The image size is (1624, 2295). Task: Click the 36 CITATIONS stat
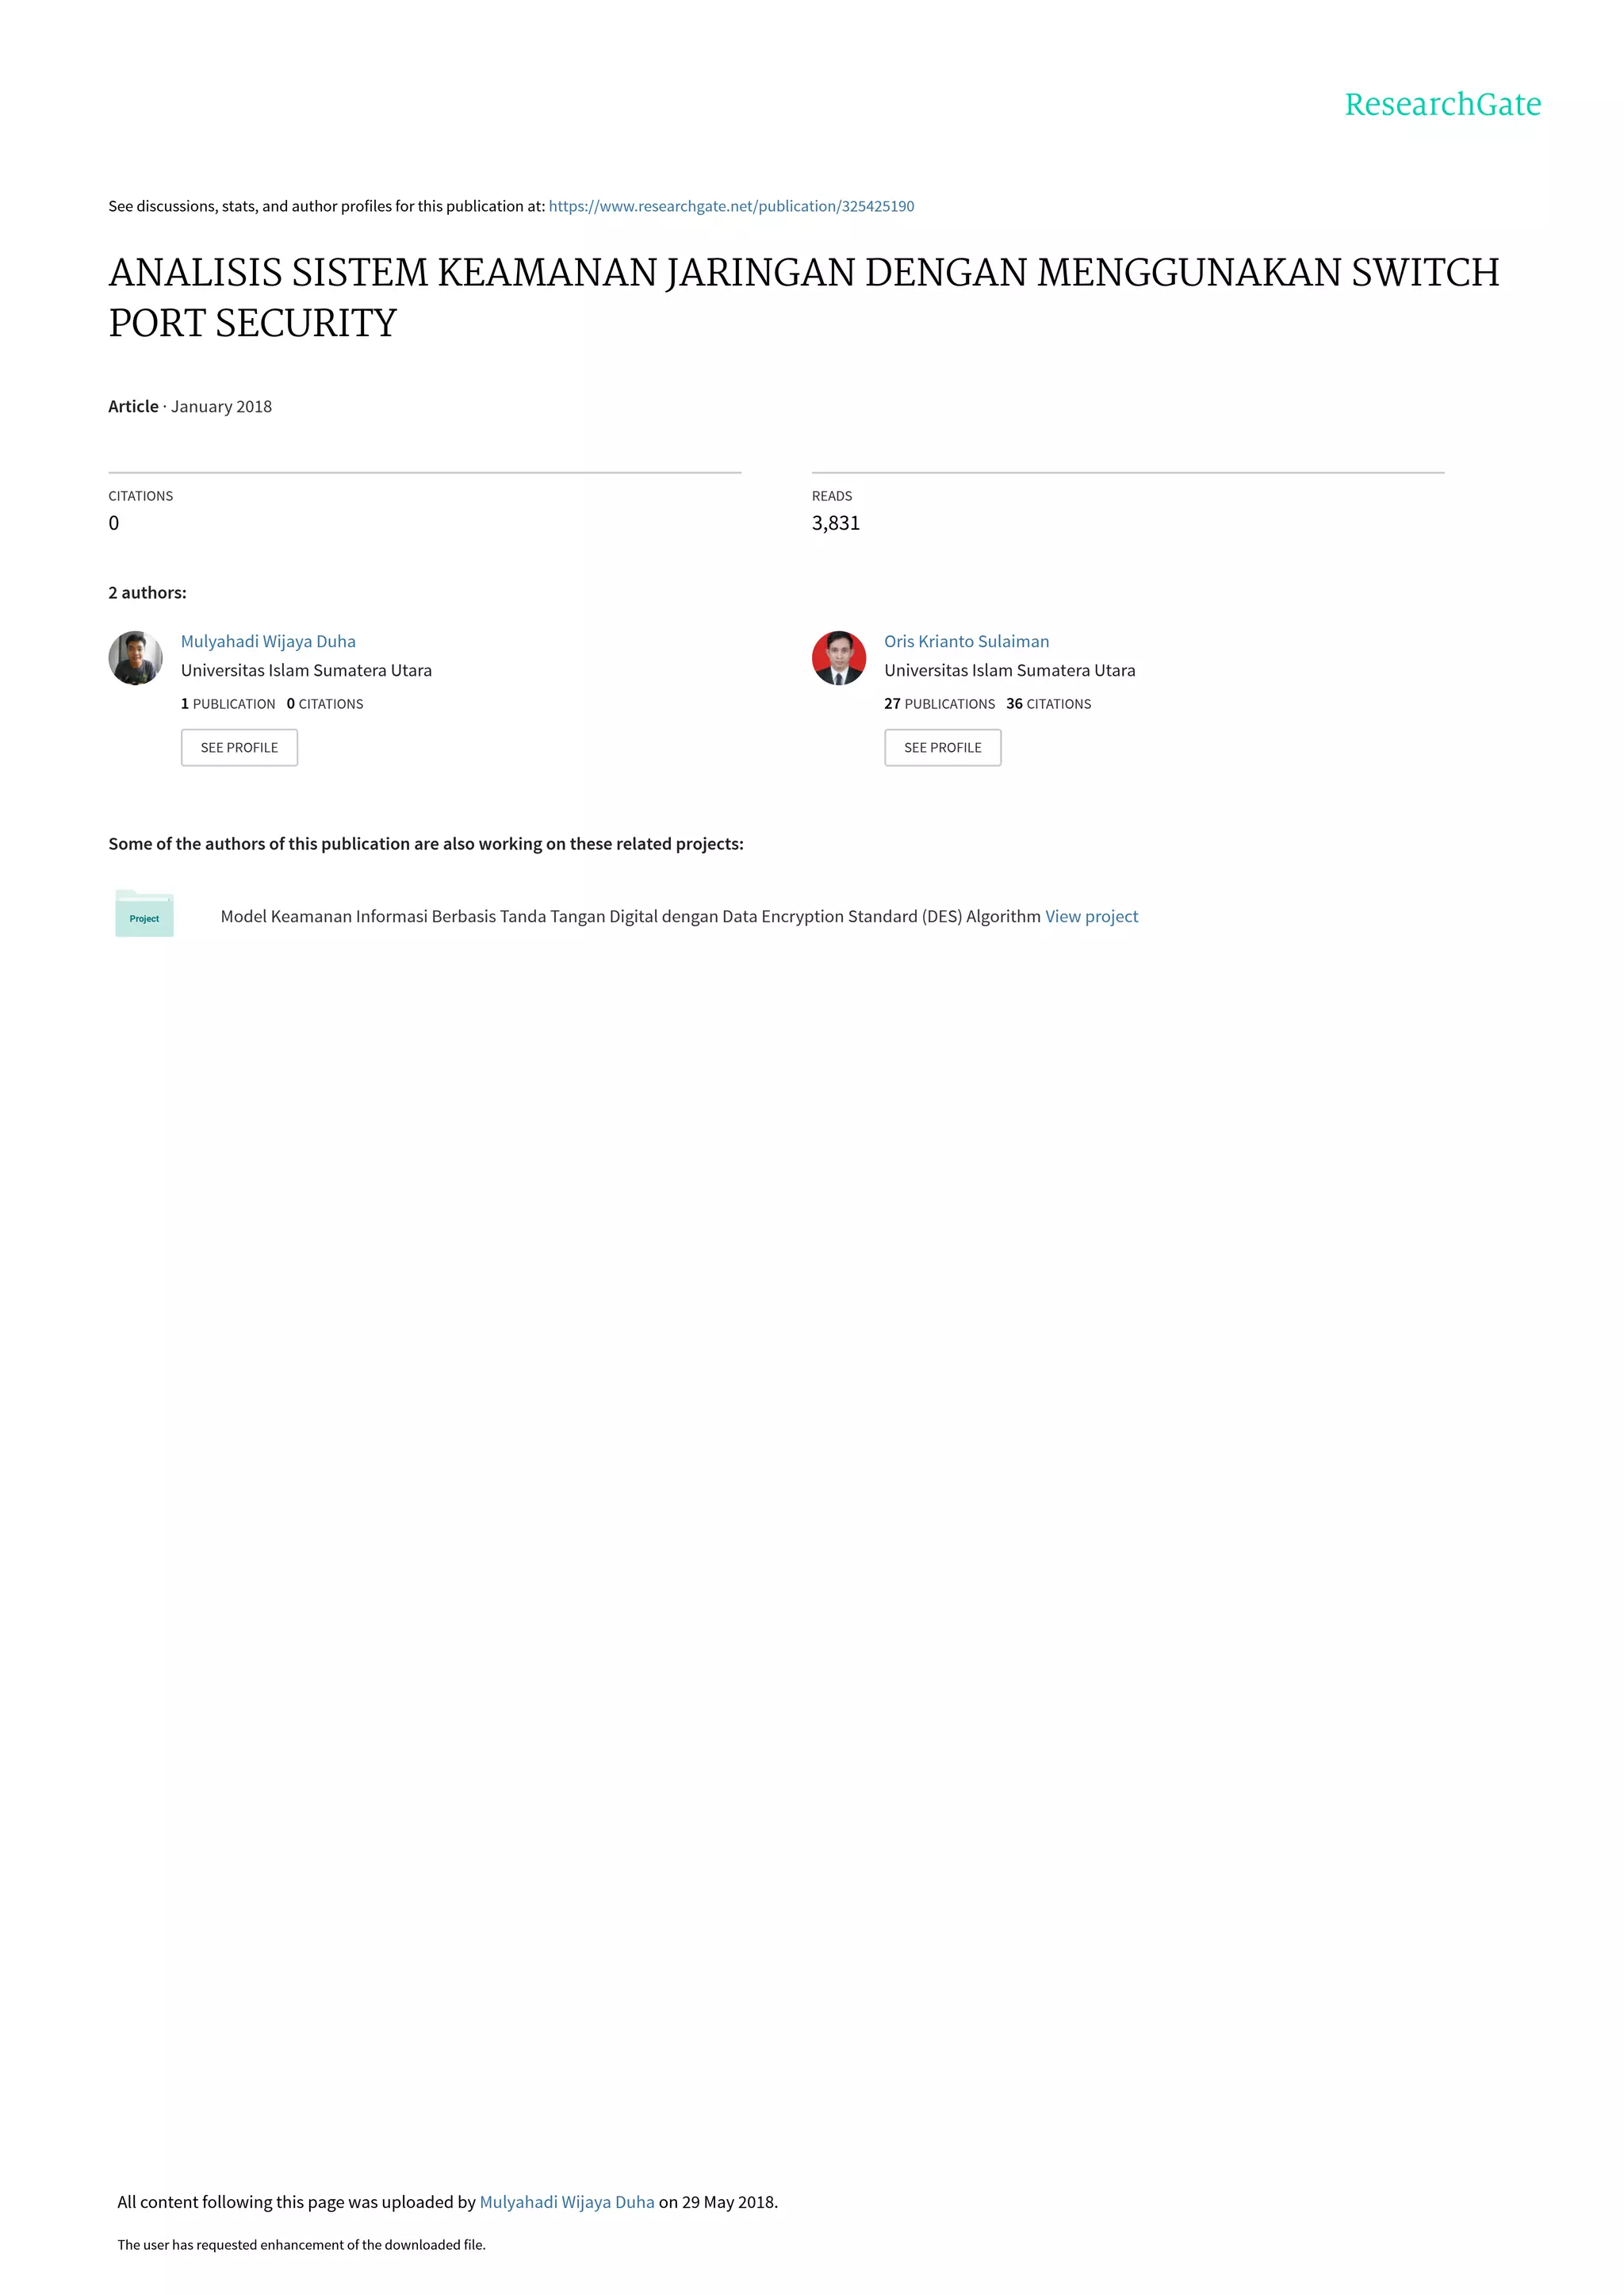(1048, 704)
